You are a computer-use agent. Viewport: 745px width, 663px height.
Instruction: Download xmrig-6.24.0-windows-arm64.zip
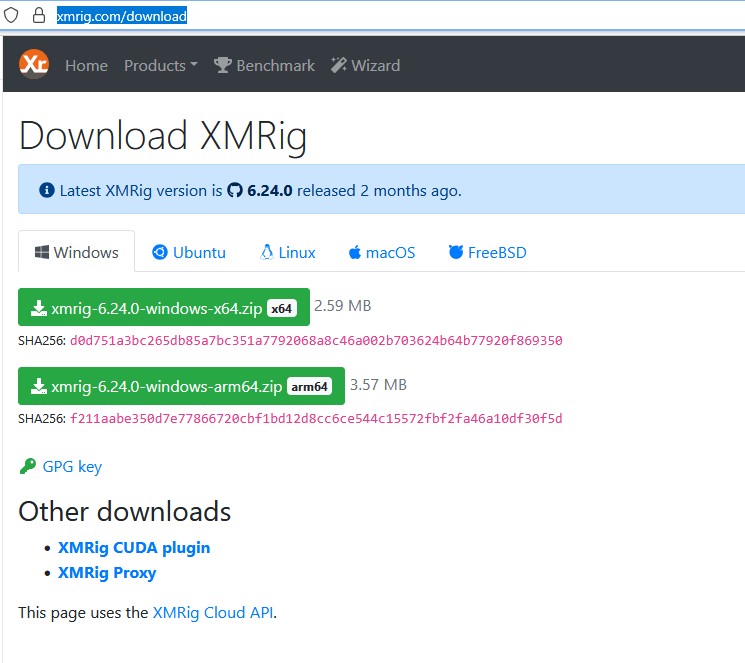(181, 386)
